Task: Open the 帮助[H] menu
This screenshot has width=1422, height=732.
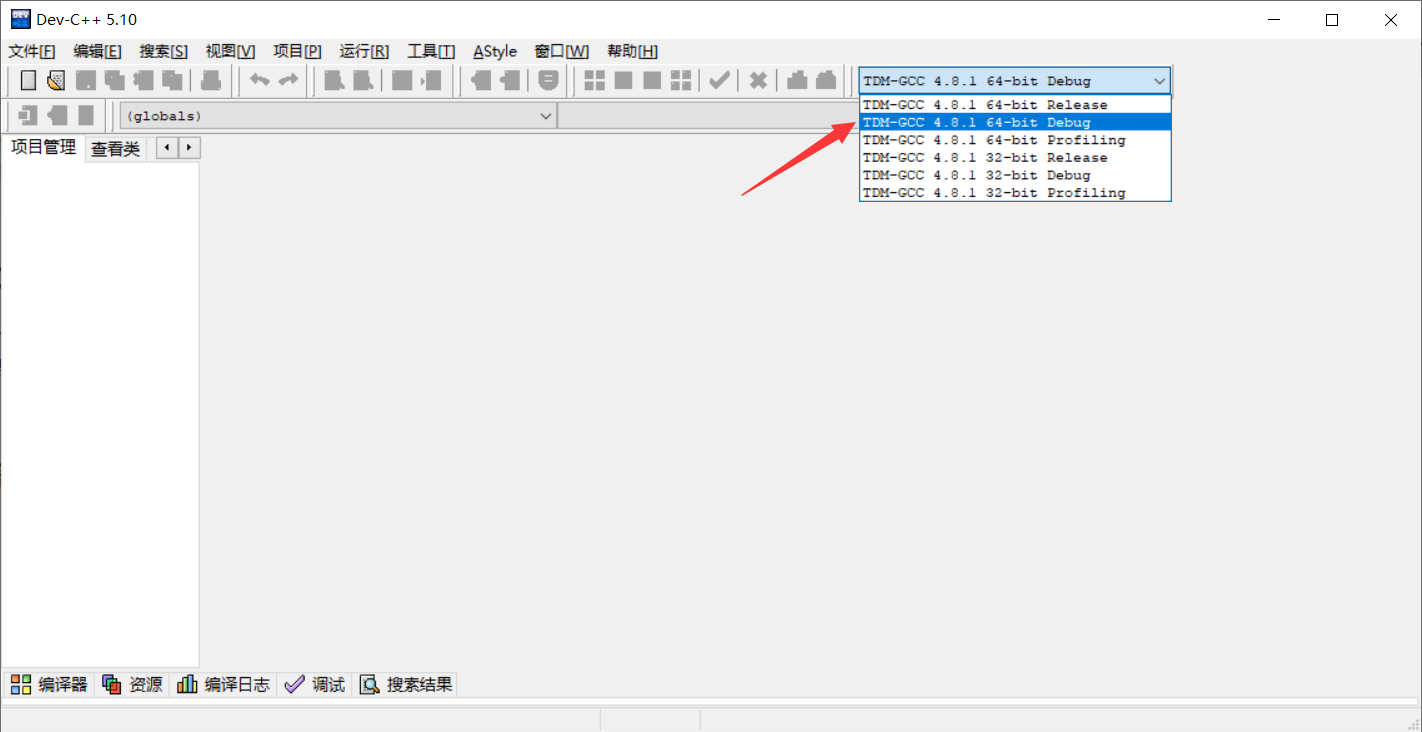Action: point(632,51)
